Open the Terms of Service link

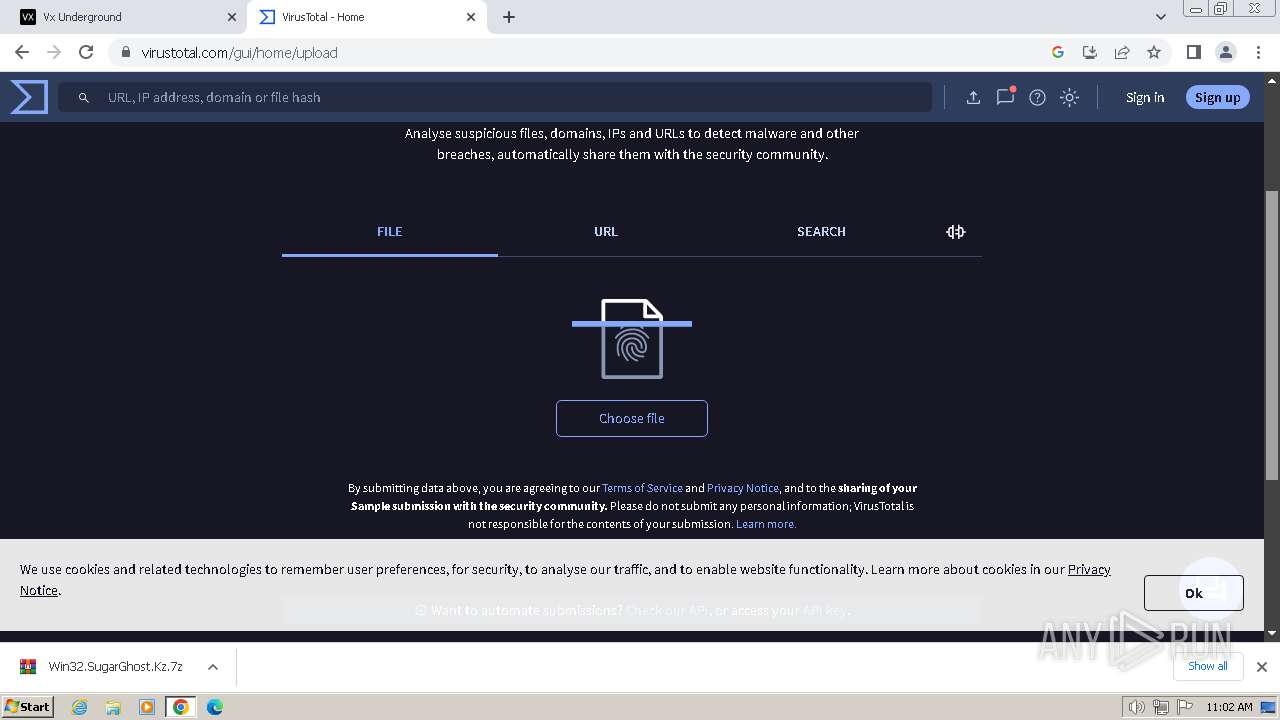[642, 488]
